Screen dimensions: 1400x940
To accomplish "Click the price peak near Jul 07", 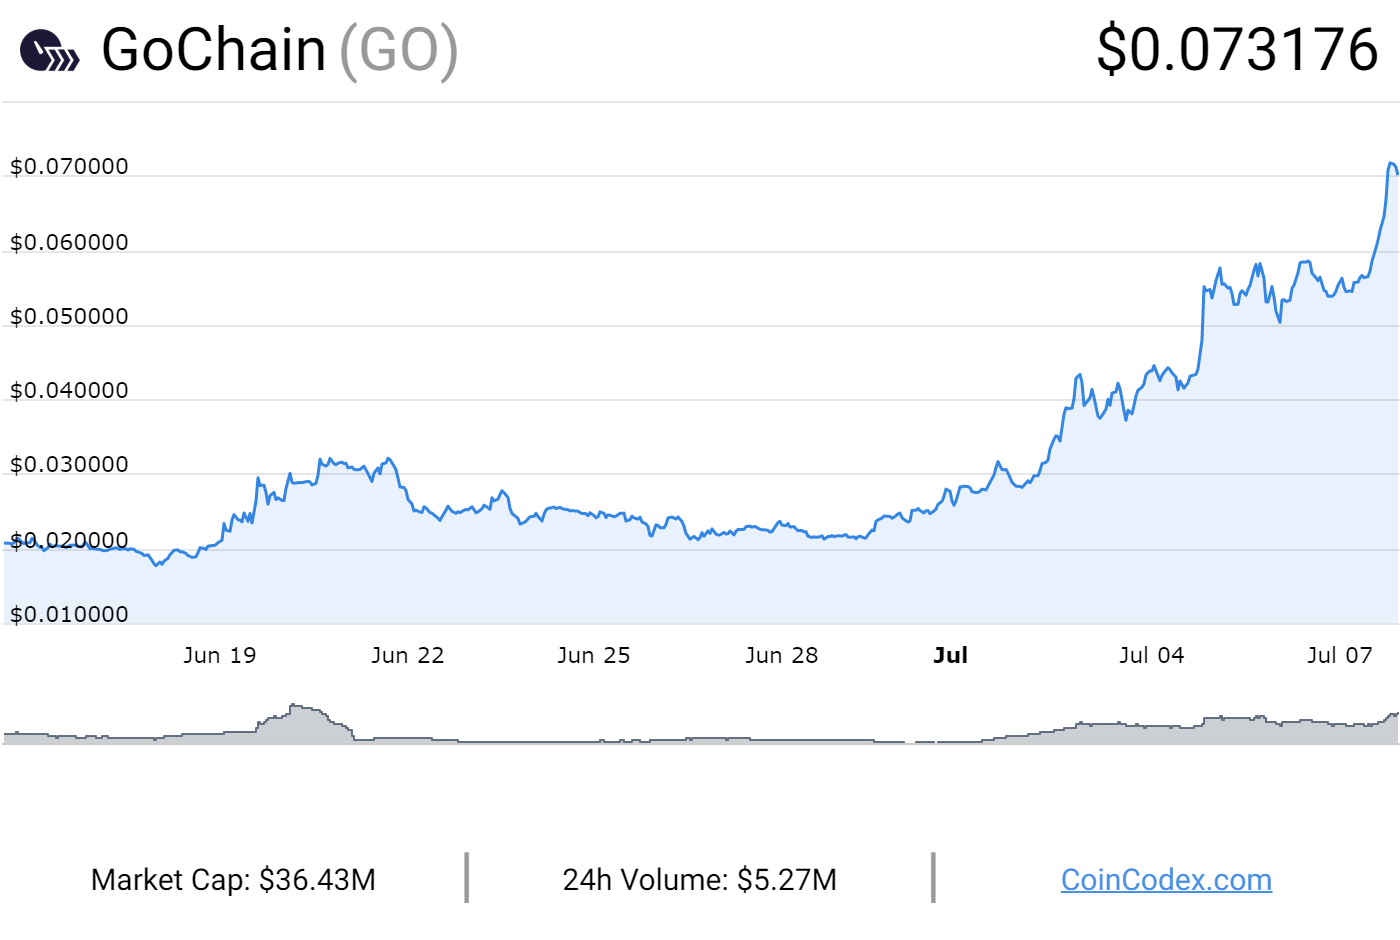I will point(1391,163).
